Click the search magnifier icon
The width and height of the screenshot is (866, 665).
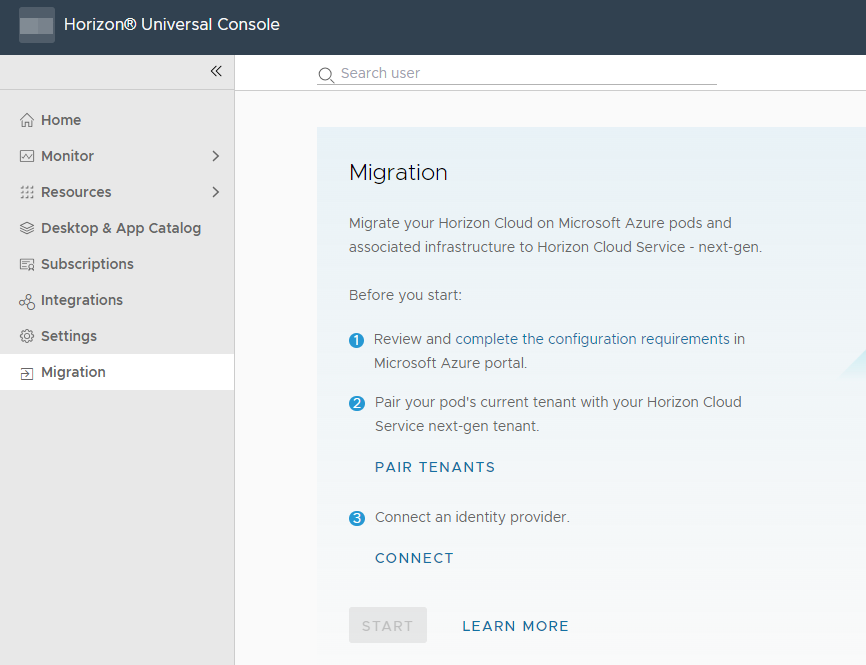(326, 75)
